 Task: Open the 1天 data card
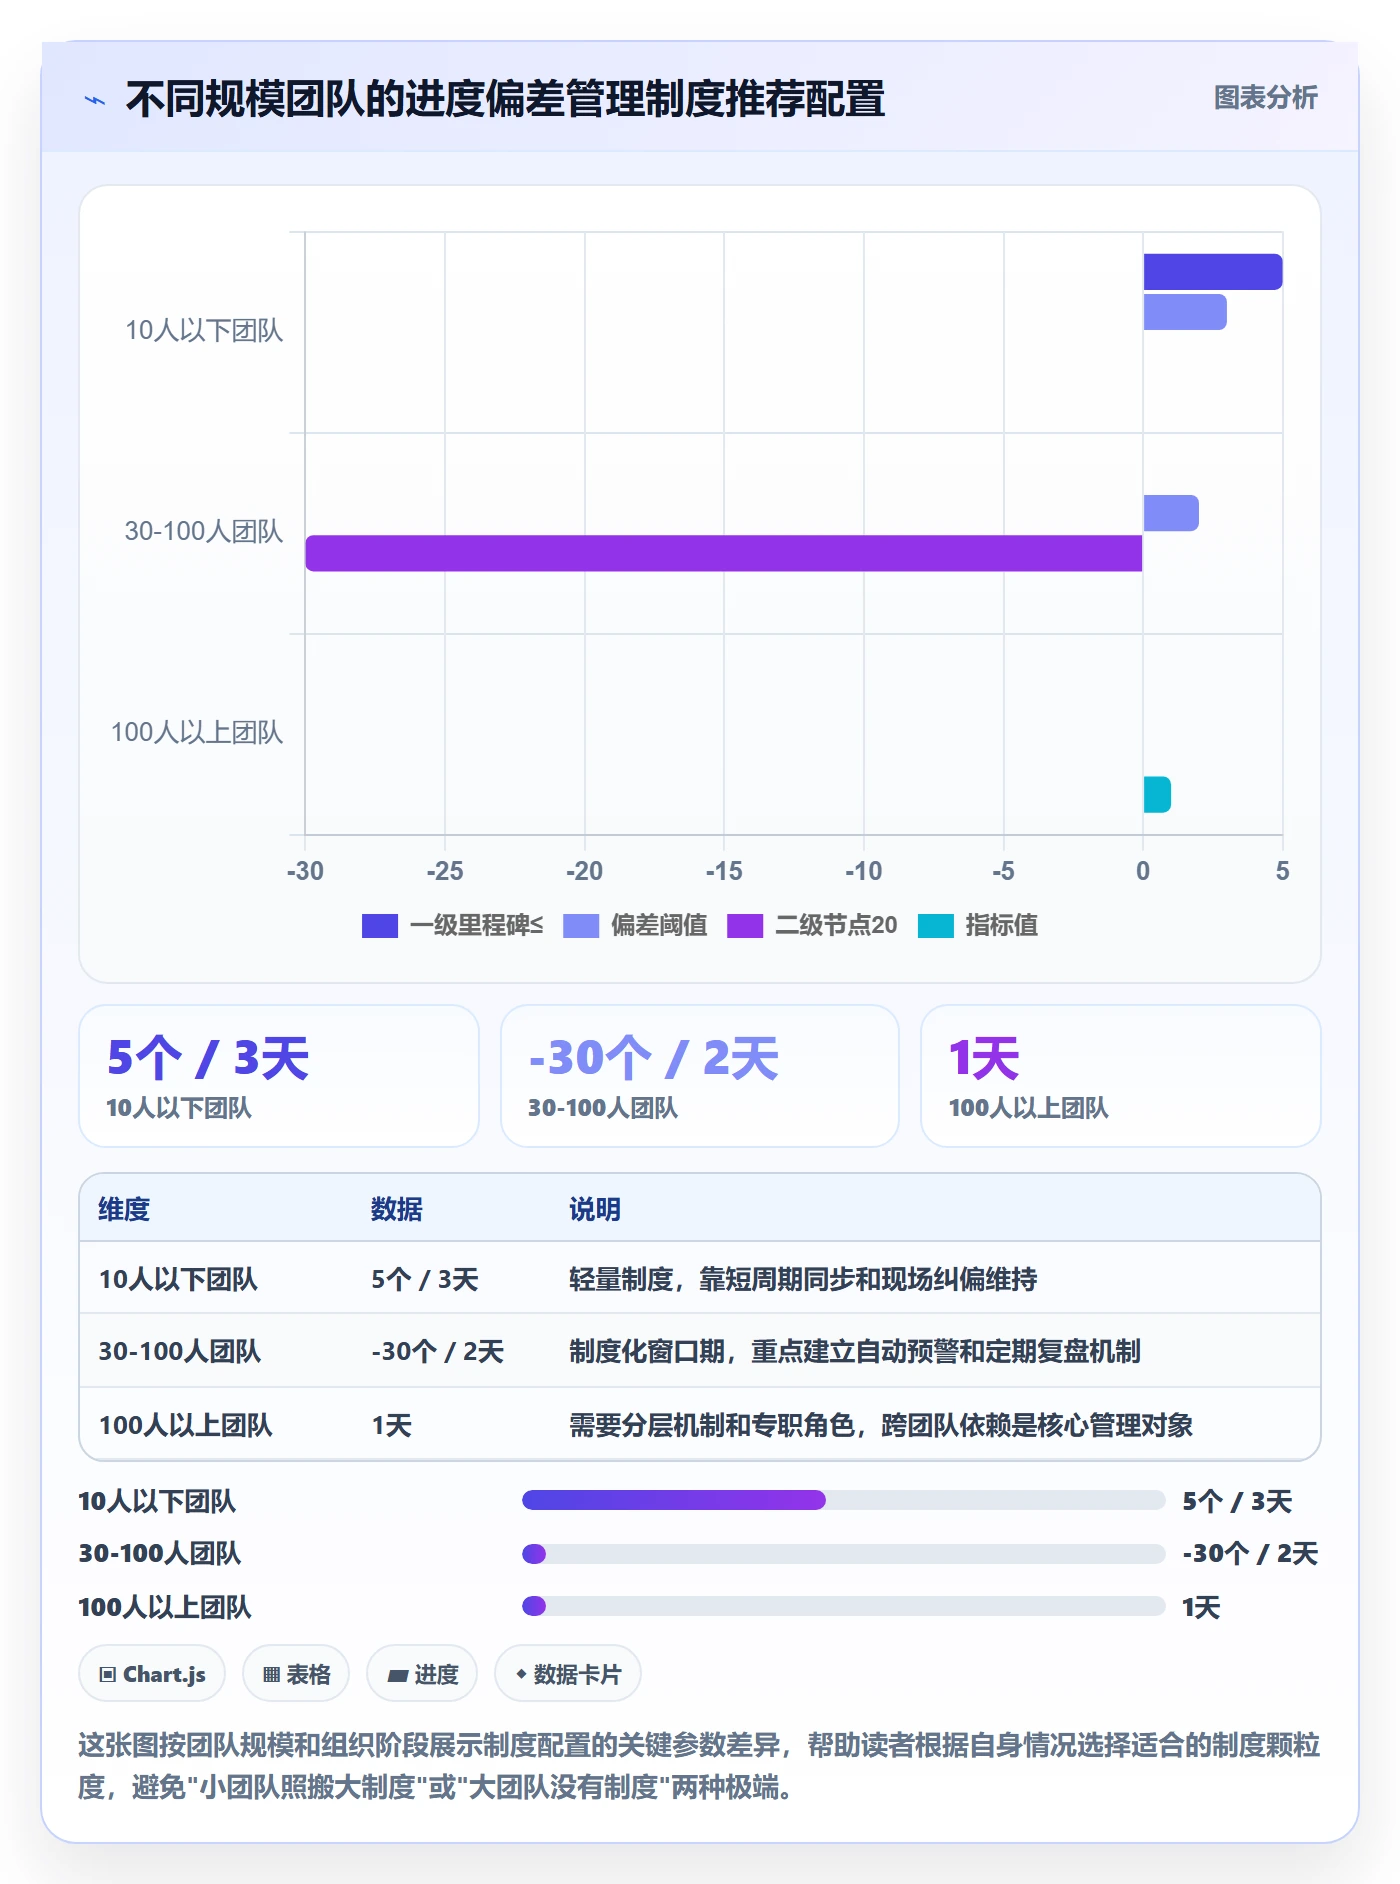pyautogui.click(x=1121, y=1076)
